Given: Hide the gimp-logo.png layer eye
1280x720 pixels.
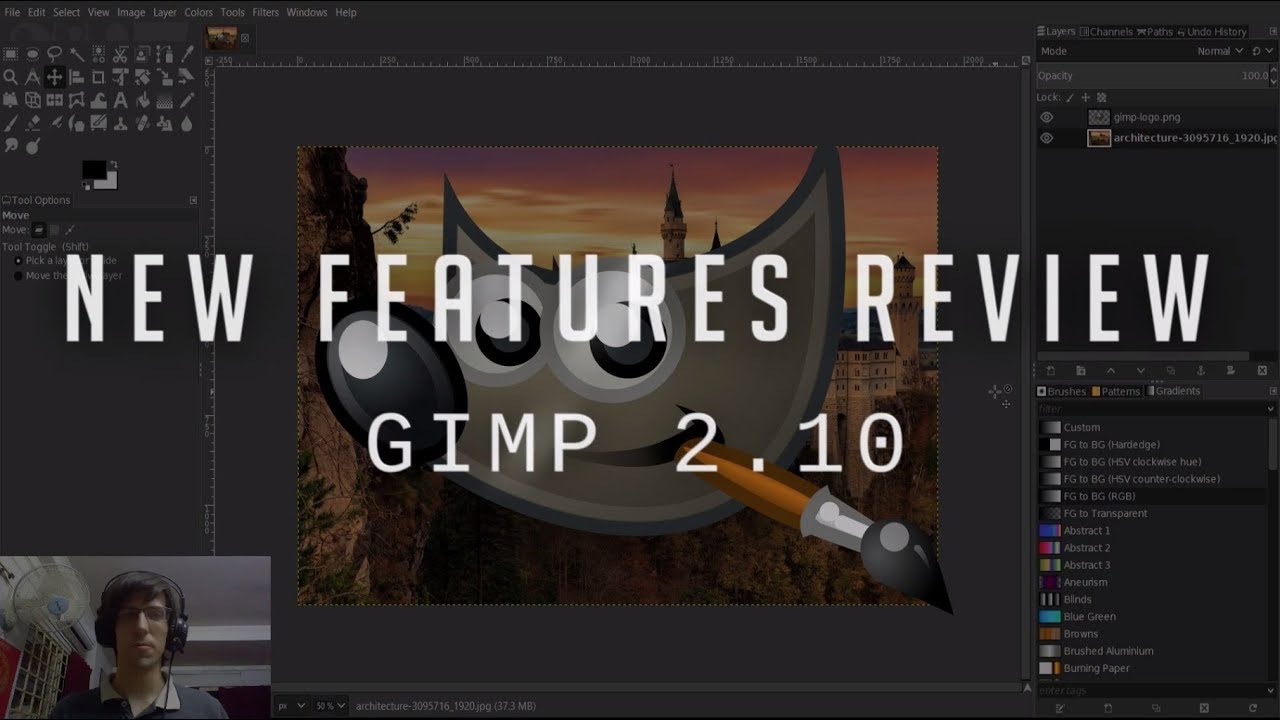Looking at the screenshot, I should tap(1047, 117).
